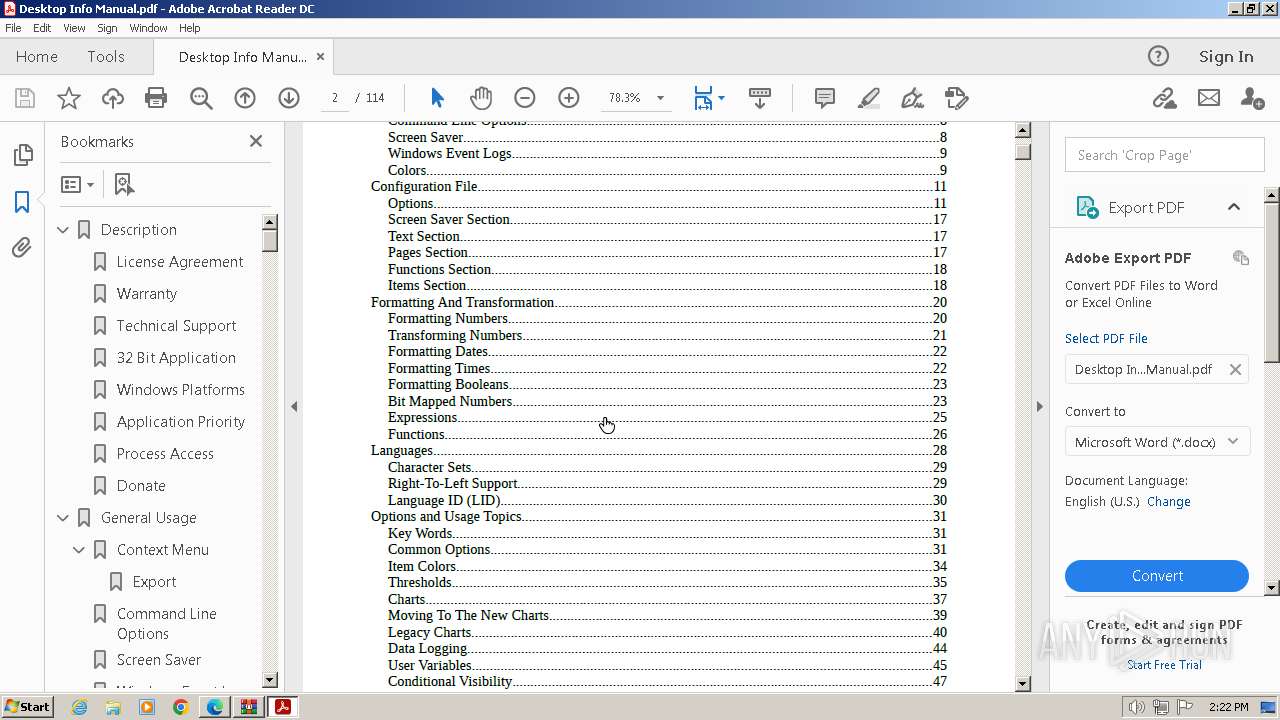Viewport: 1280px width, 720px height.
Task: Collapse the left navigation pane arrow
Action: click(294, 406)
